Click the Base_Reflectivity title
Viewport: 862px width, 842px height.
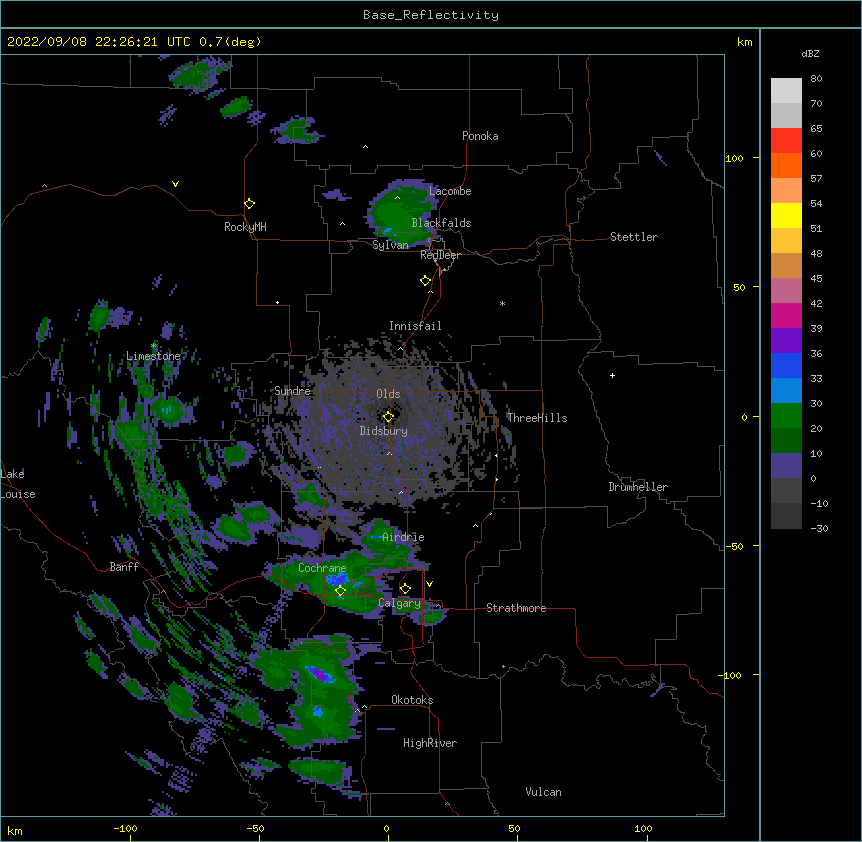pos(431,15)
